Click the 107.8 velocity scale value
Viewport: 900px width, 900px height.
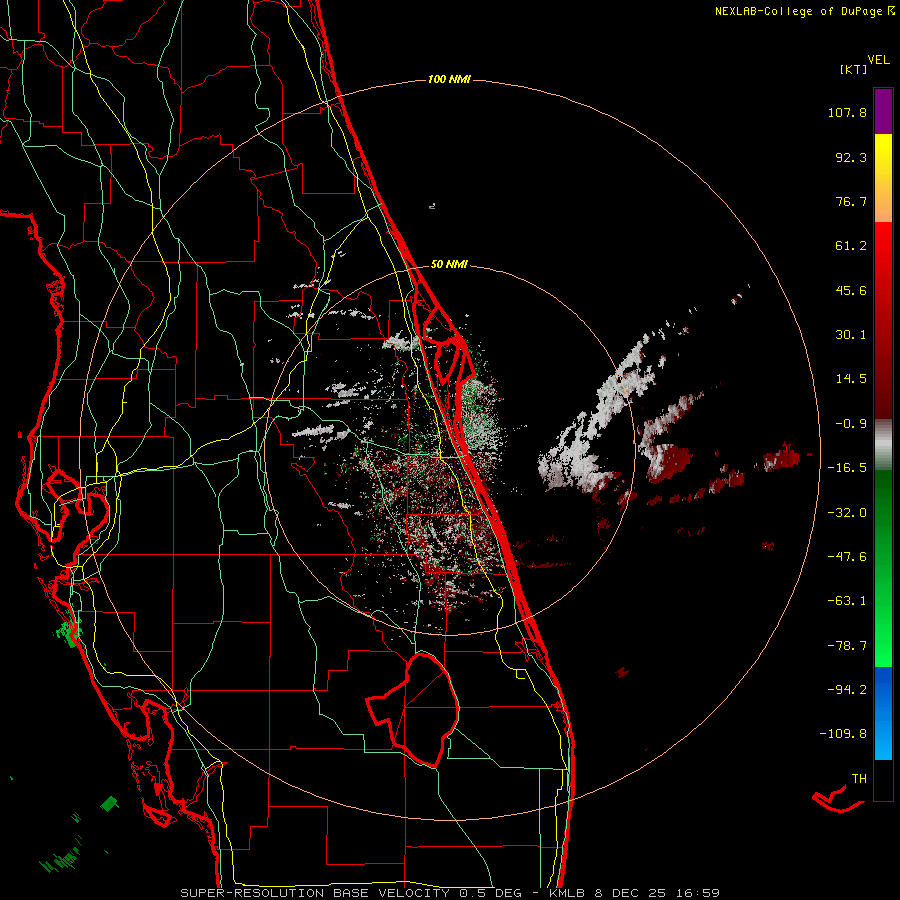click(x=847, y=112)
